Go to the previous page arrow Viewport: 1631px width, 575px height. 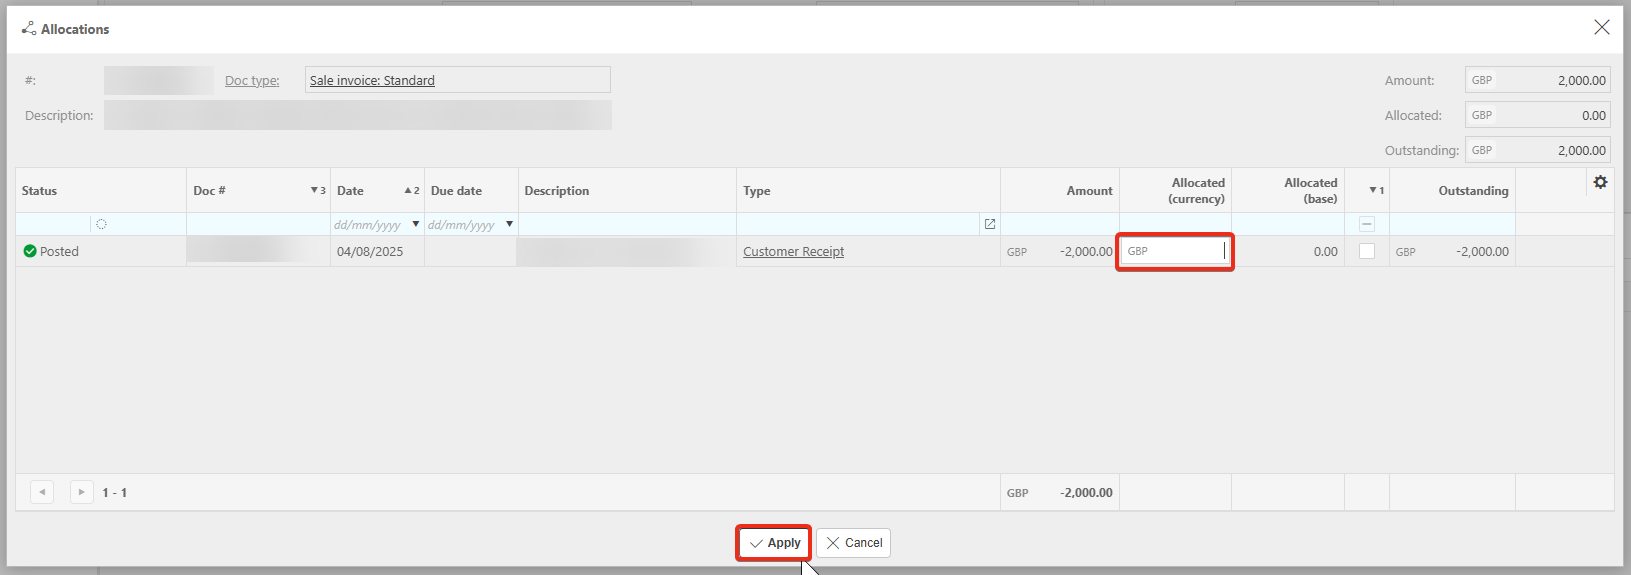(42, 492)
